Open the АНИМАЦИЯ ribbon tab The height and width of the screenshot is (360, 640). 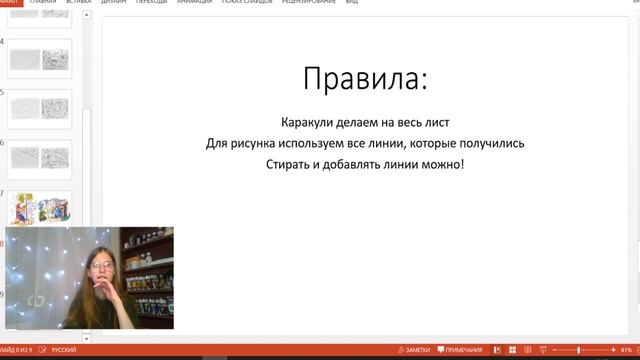[x=194, y=2]
